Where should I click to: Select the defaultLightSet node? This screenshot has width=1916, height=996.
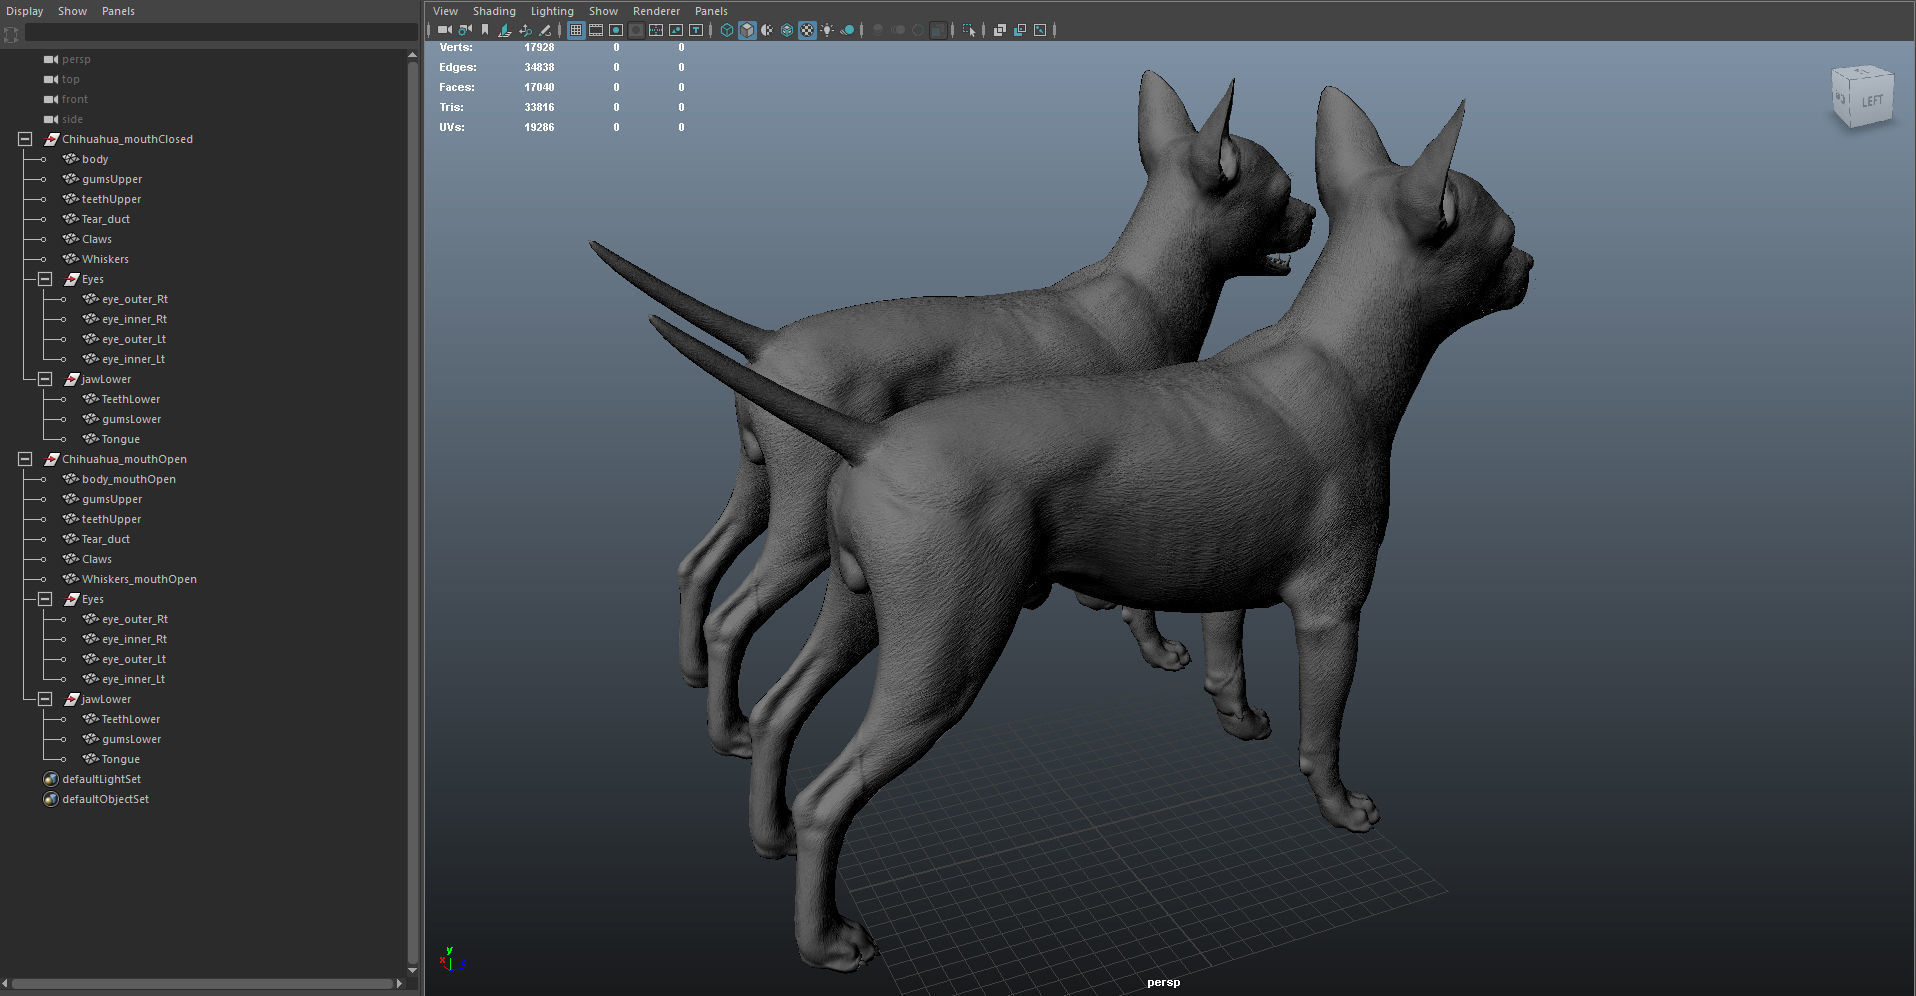101,779
